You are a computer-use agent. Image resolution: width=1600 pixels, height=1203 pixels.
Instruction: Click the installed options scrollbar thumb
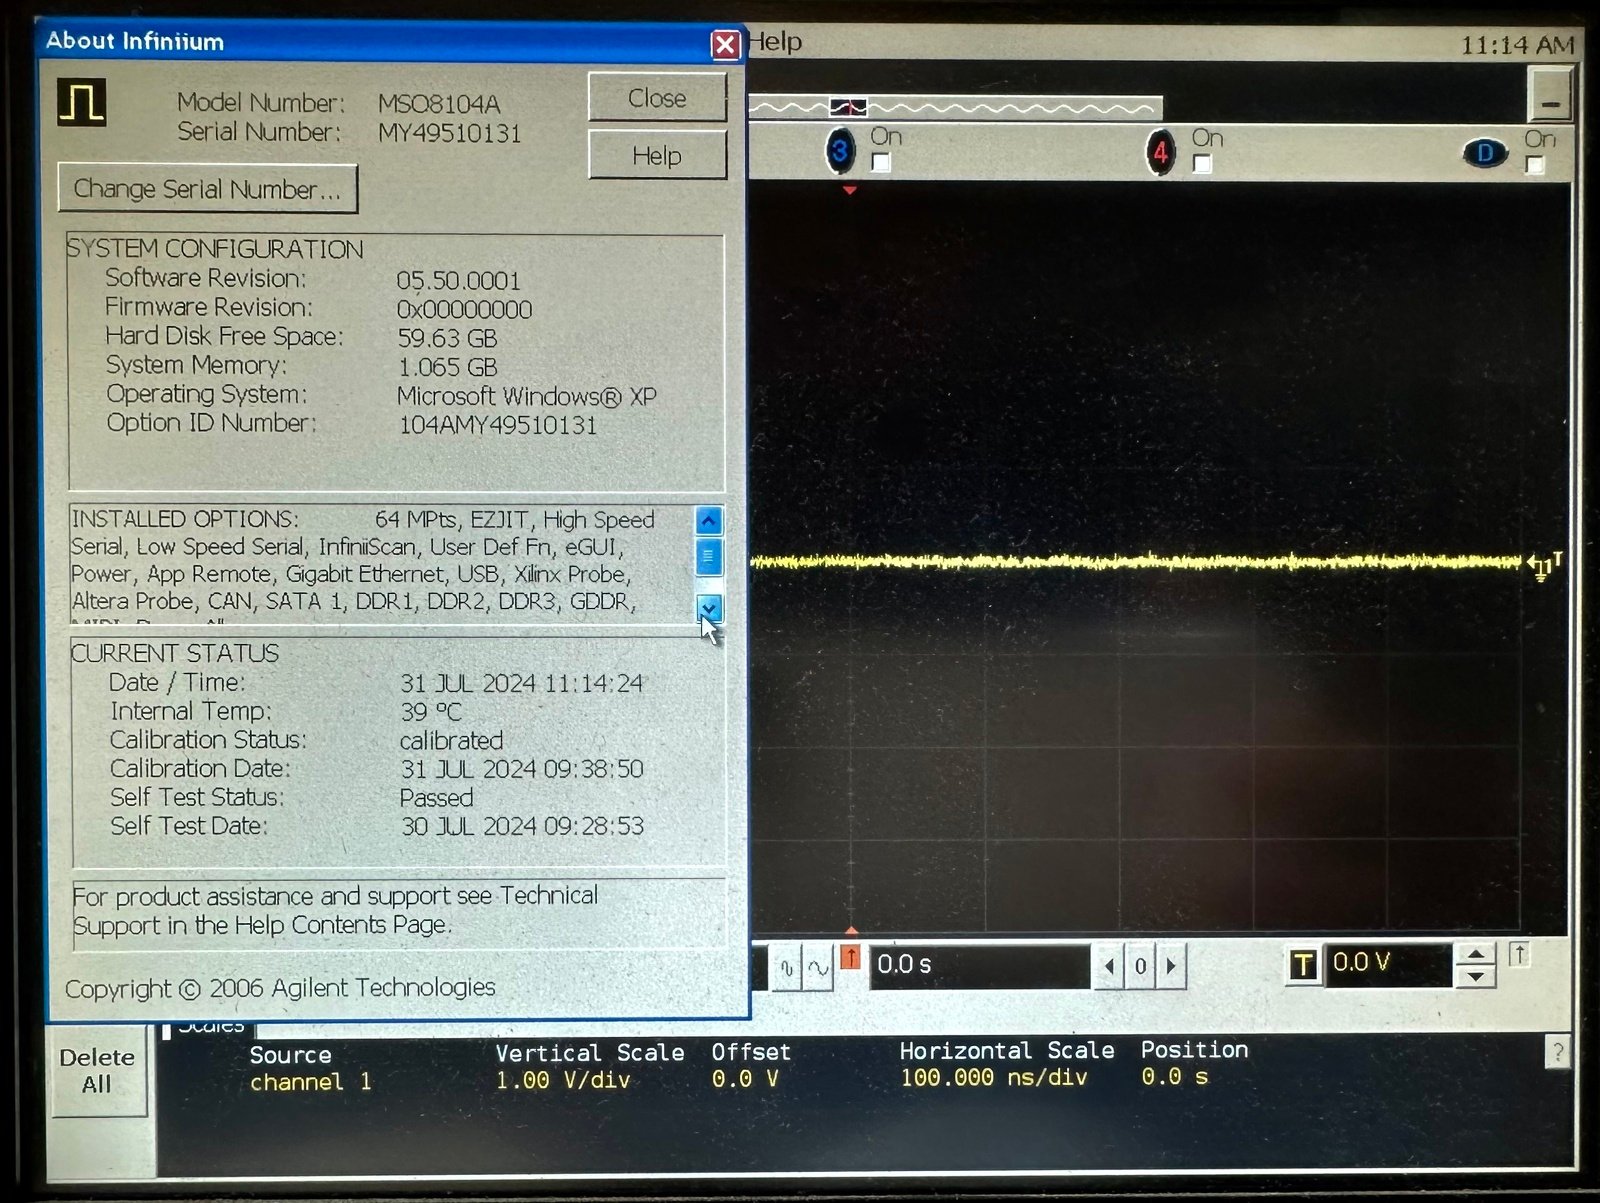[x=708, y=557]
